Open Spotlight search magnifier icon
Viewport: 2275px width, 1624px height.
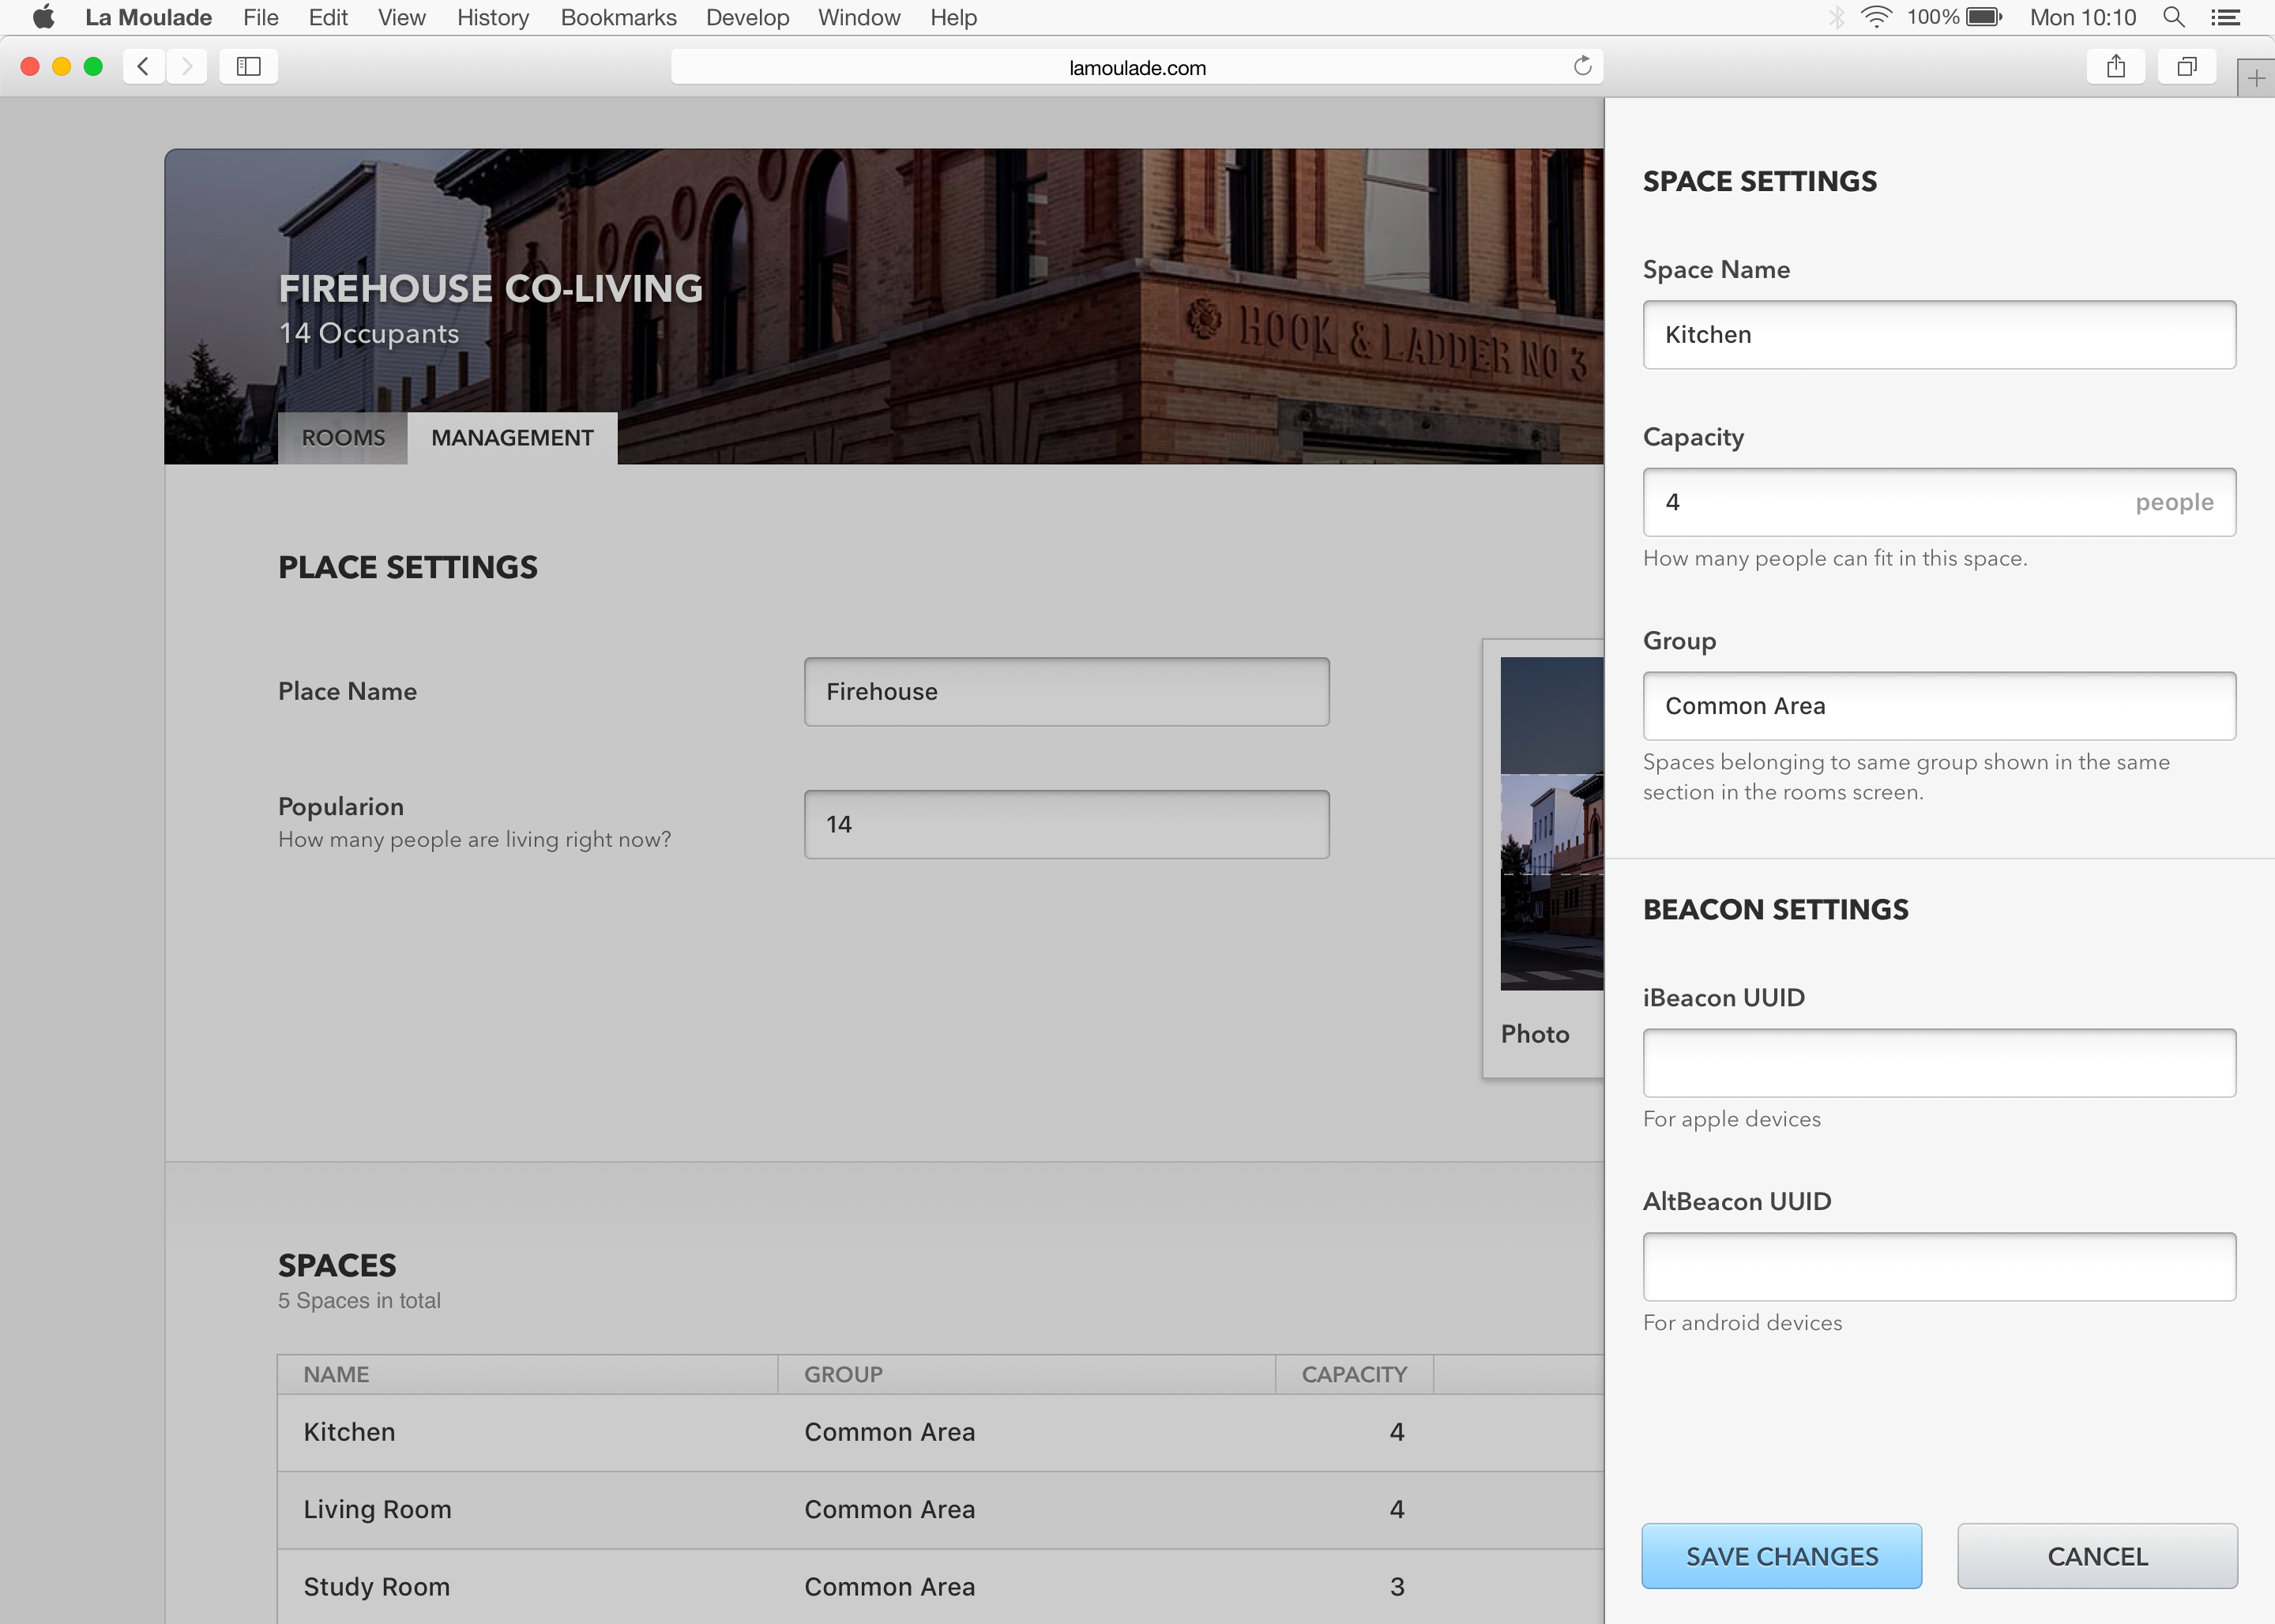tap(2173, 17)
